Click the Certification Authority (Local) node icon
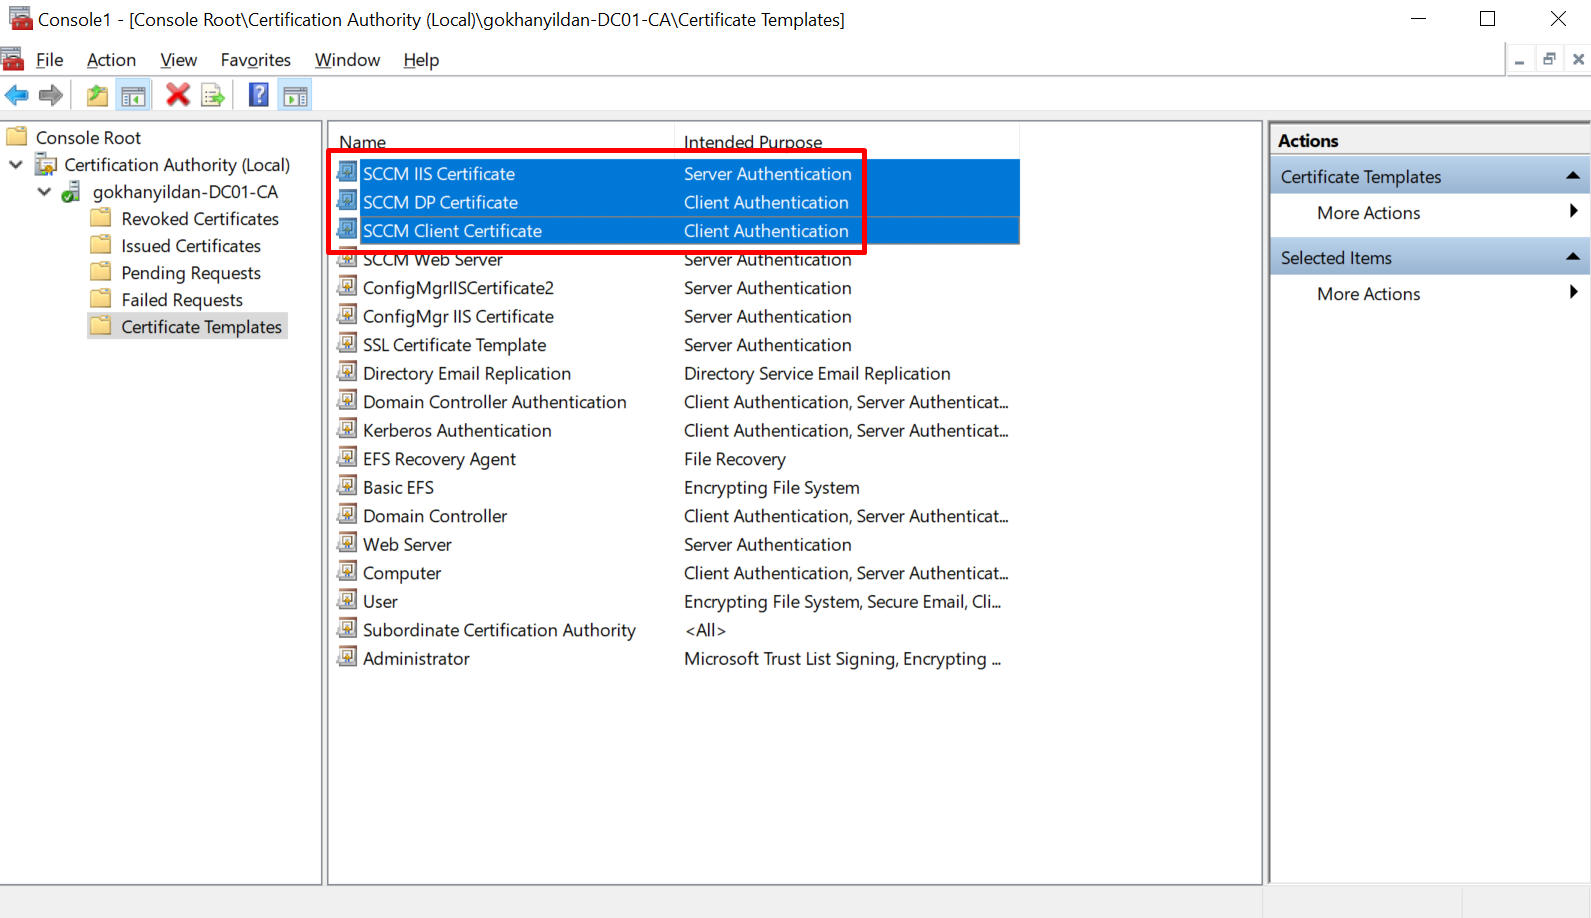 coord(46,163)
